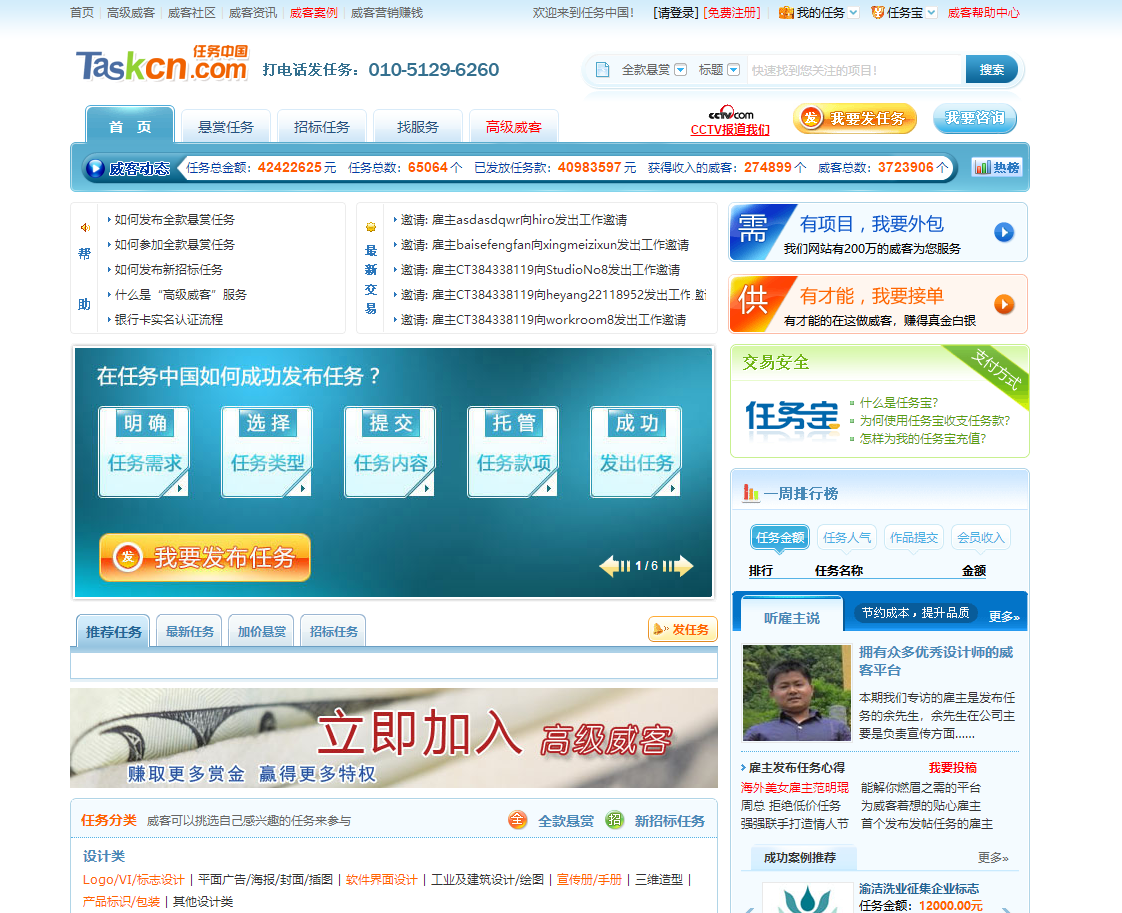Viewport: 1122px width, 913px height.
Task: Click the 选择 任务类型 step card
Action: coord(268,451)
